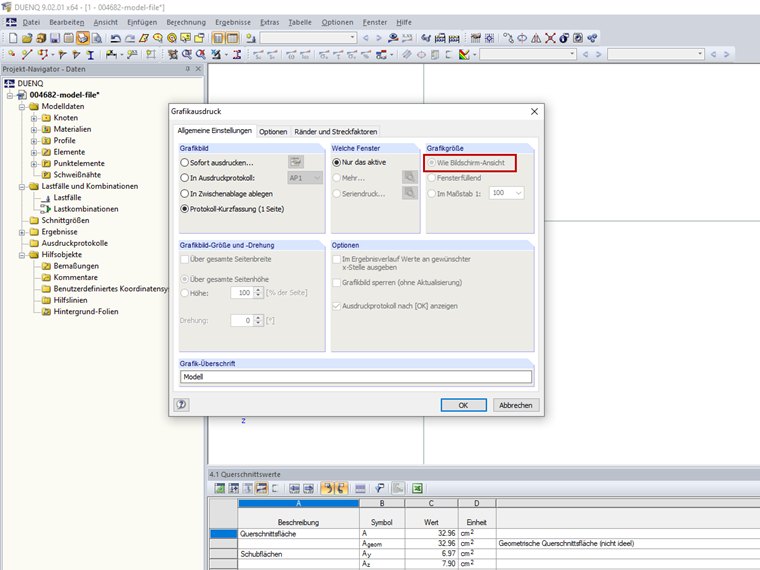Collapse the Modelldaten tree node
This screenshot has height=570, width=760.
point(22,107)
